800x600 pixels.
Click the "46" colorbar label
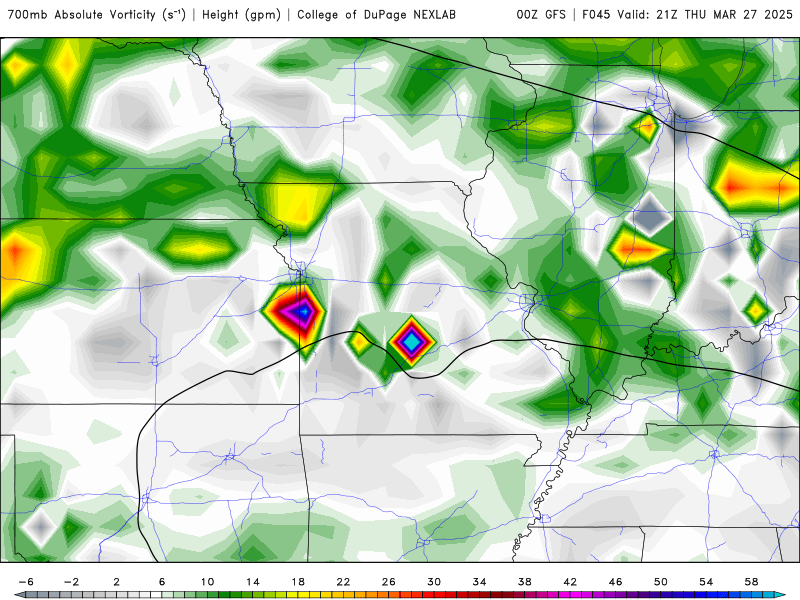[x=615, y=582]
